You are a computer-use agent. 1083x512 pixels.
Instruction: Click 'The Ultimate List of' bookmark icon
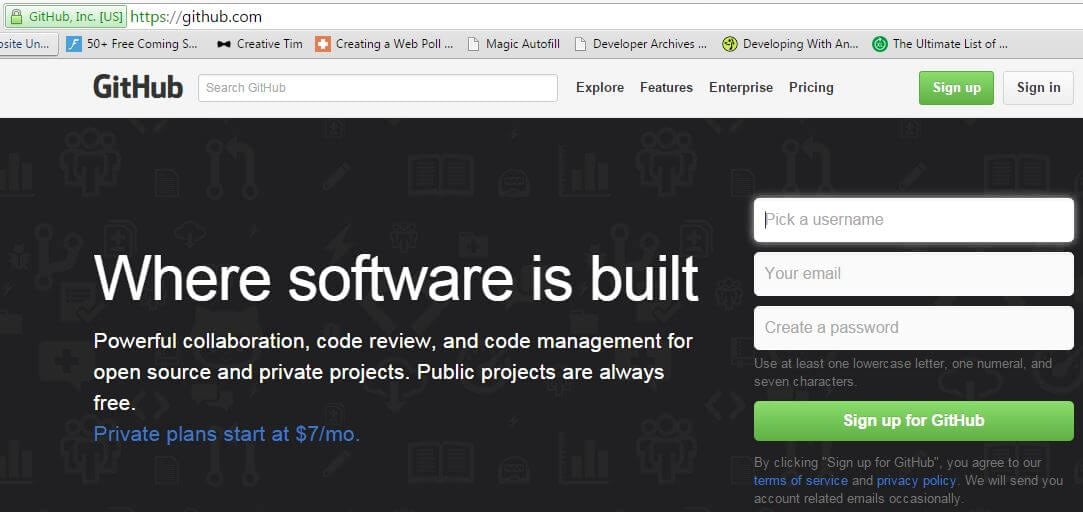(x=879, y=44)
